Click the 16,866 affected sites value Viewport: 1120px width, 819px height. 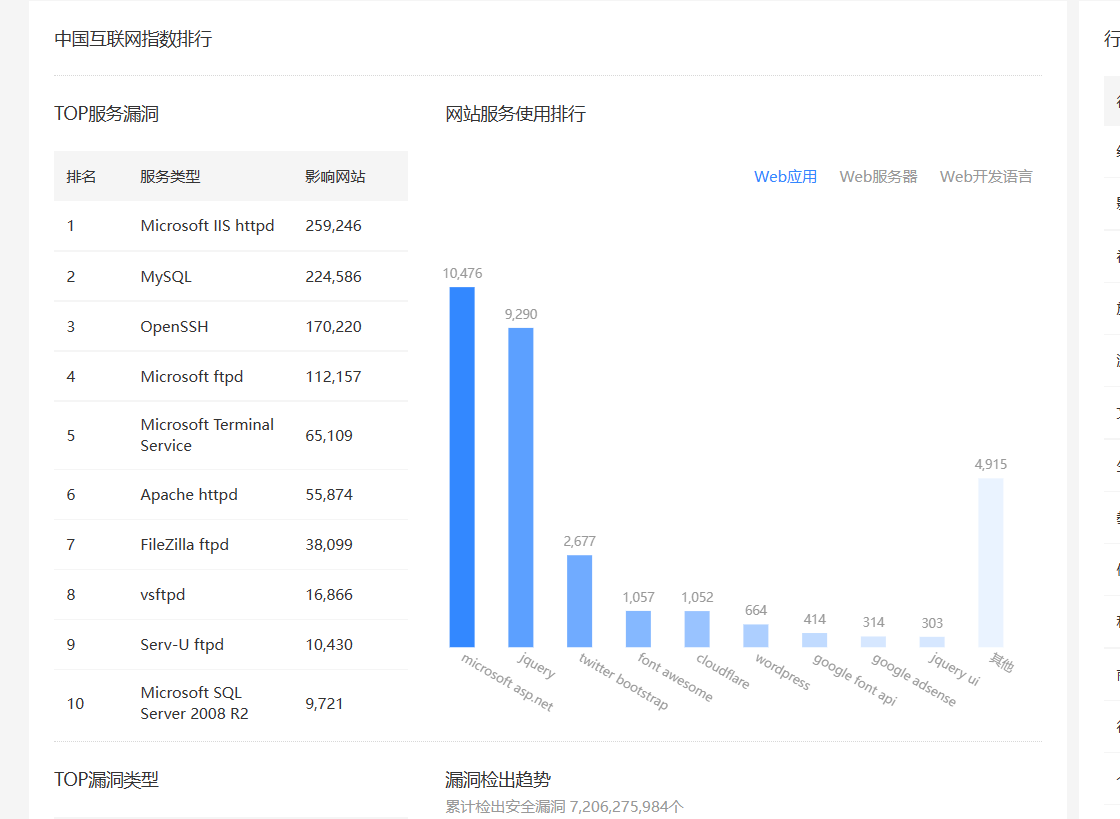(329, 594)
